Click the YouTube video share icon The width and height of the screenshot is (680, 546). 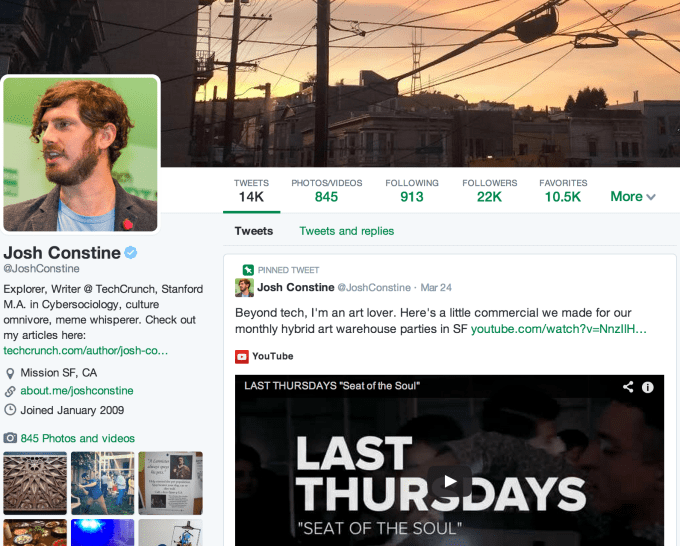point(628,387)
